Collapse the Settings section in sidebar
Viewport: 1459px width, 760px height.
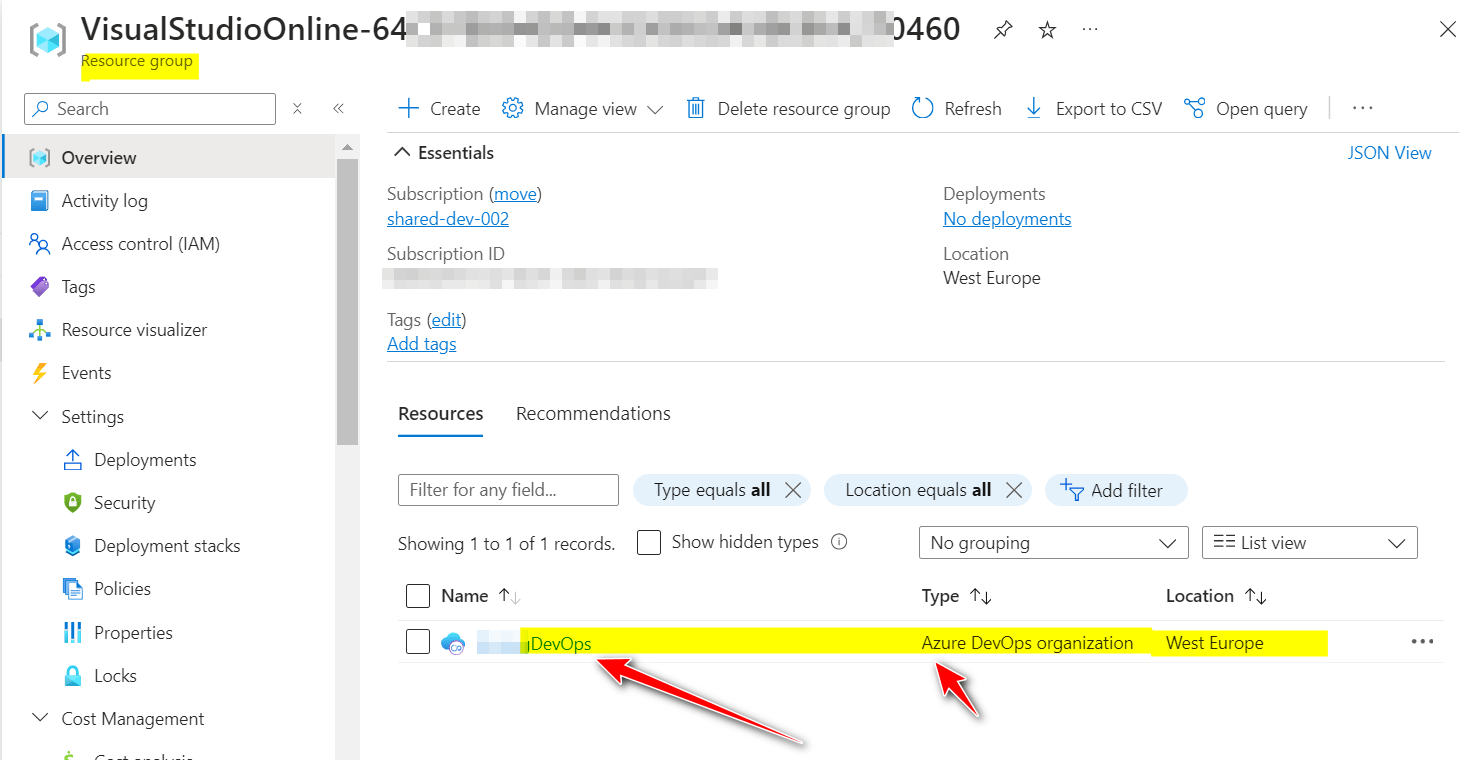click(x=40, y=416)
